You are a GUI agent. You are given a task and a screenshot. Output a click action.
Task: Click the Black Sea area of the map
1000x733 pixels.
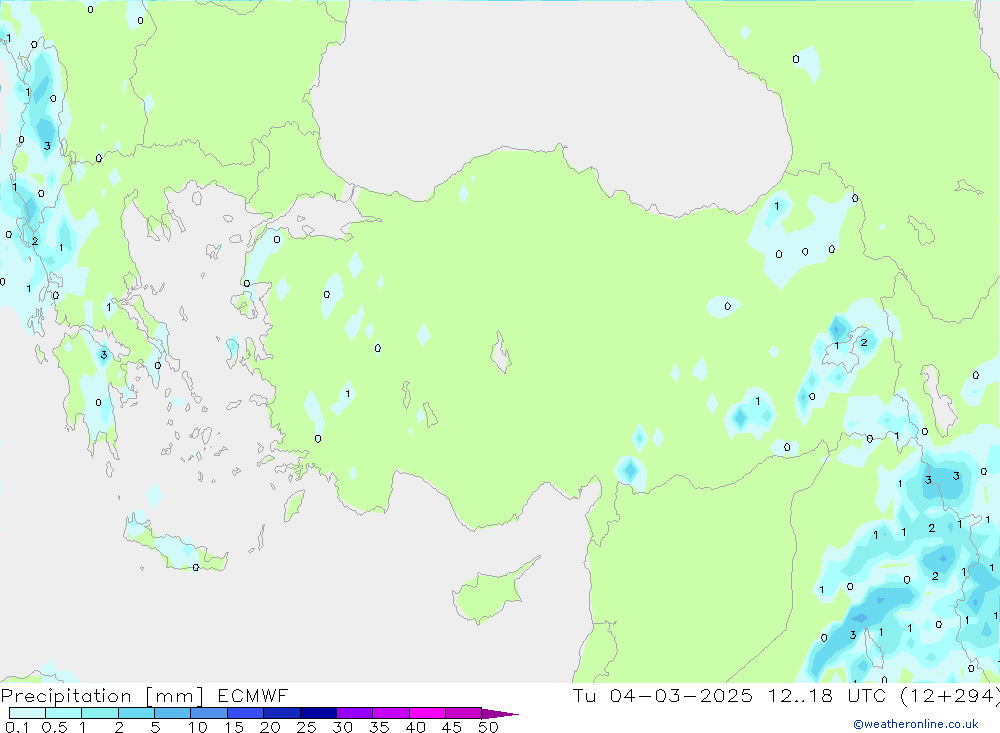pyautogui.click(x=548, y=96)
